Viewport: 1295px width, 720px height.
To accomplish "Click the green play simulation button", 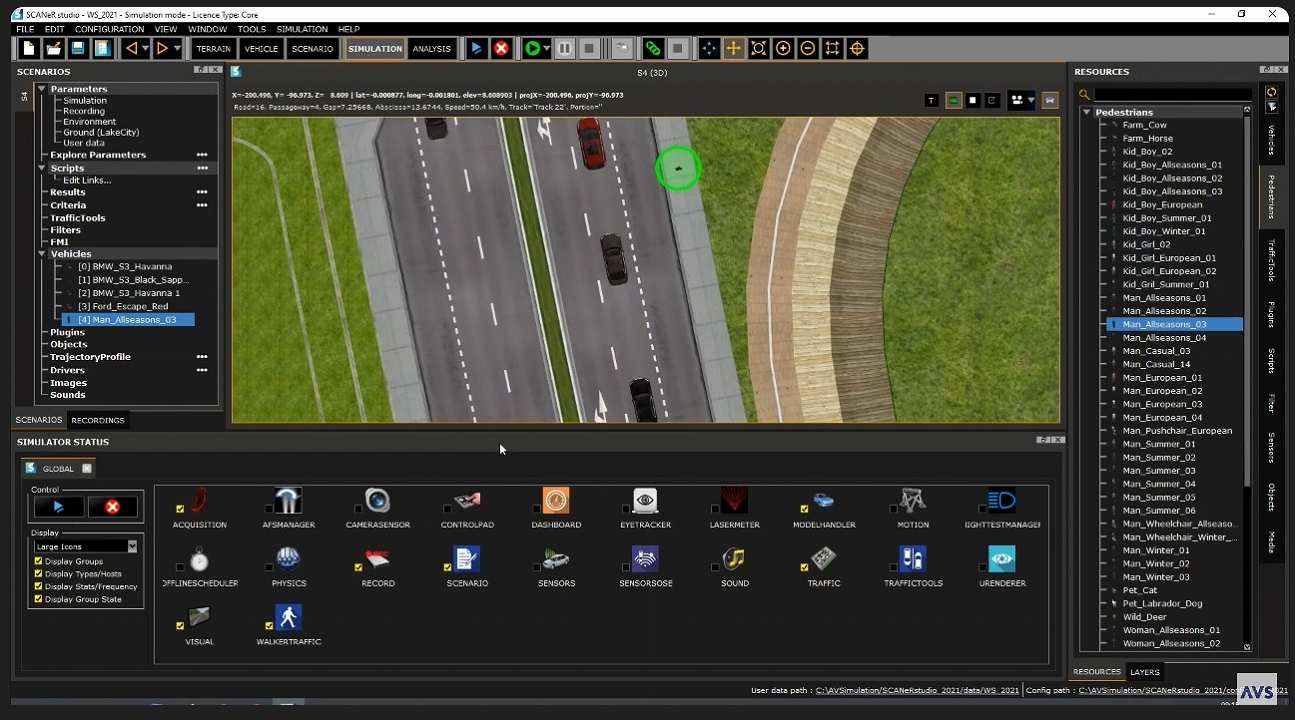I will point(532,48).
